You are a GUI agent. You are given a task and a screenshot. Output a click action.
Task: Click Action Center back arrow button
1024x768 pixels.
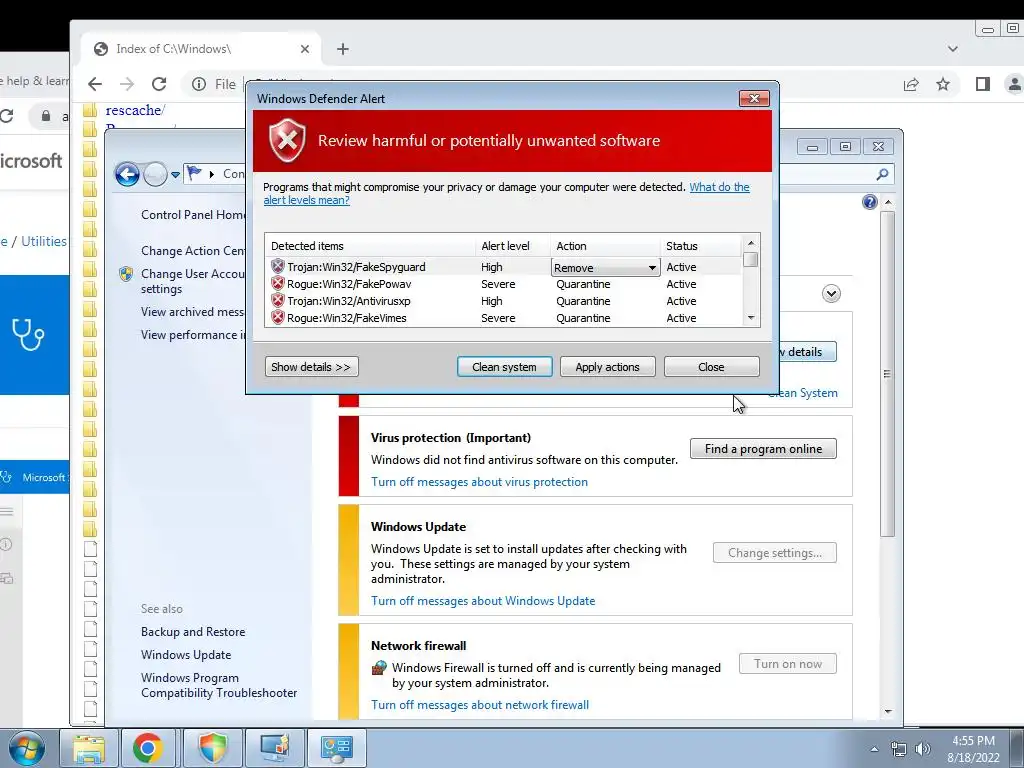coord(127,174)
